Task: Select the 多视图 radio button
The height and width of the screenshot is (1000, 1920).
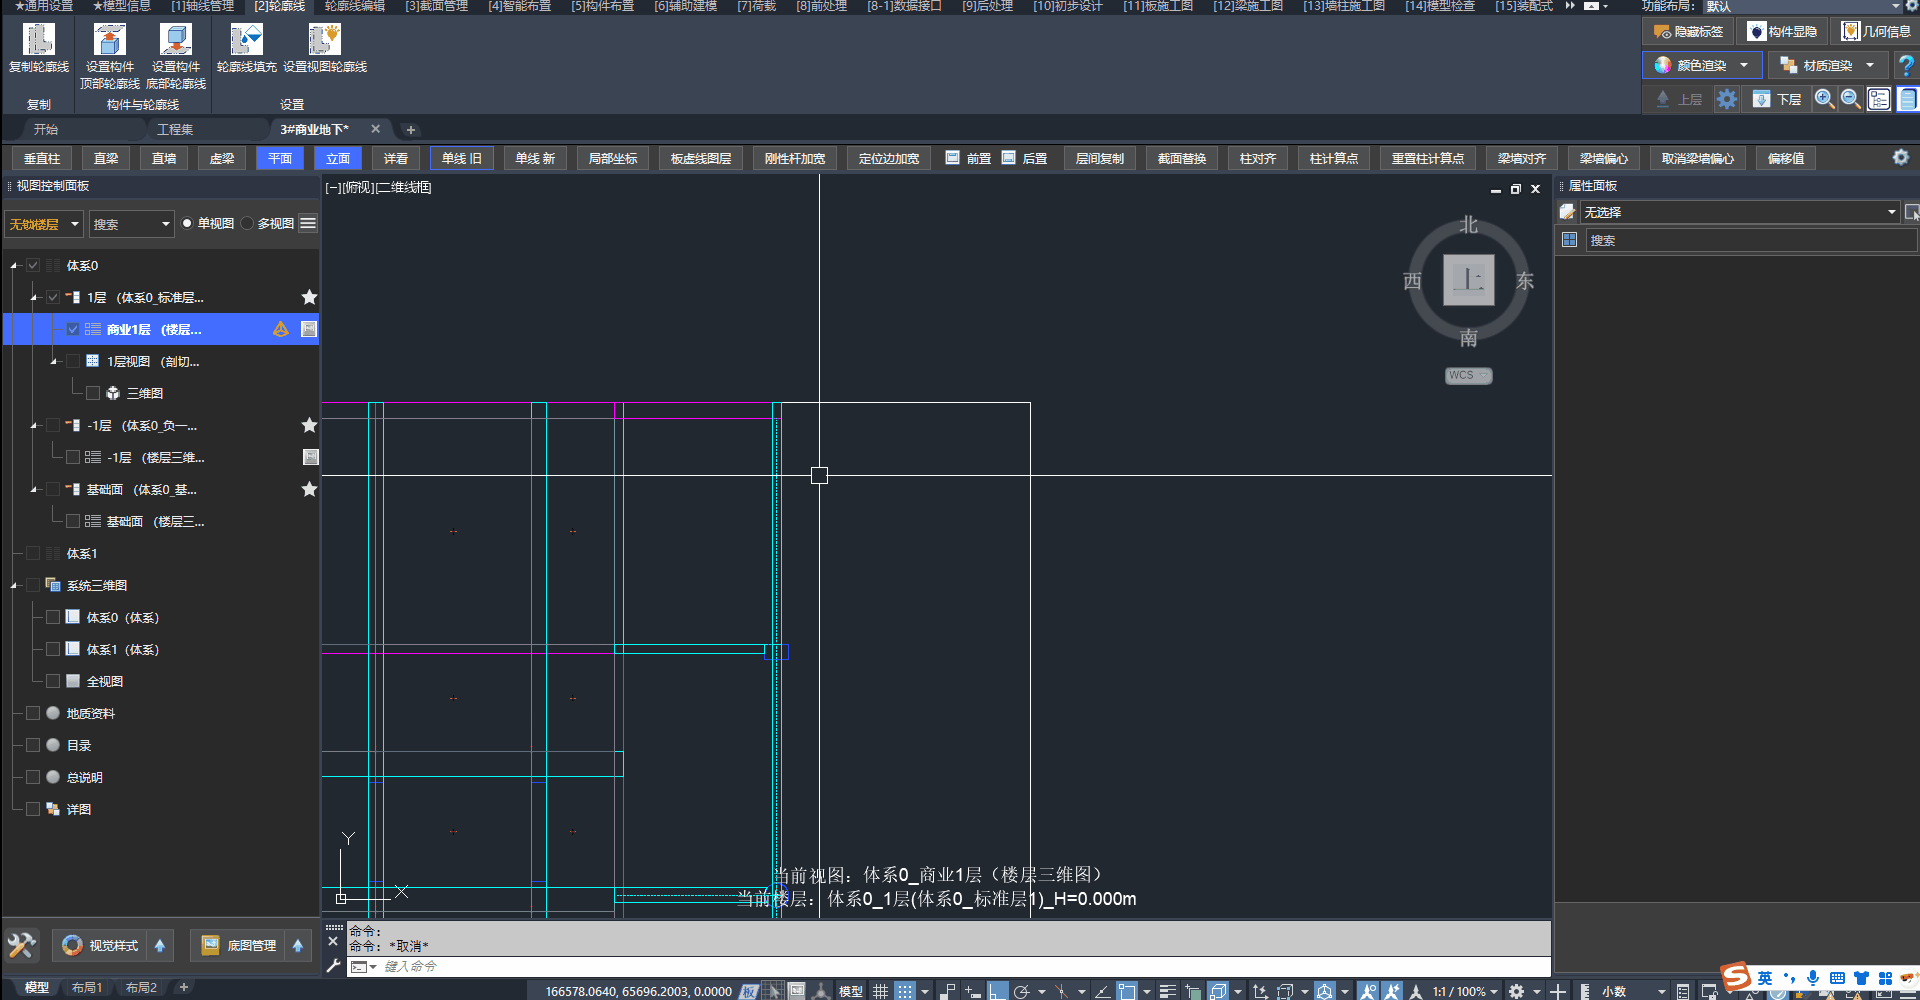Action: coord(247,224)
